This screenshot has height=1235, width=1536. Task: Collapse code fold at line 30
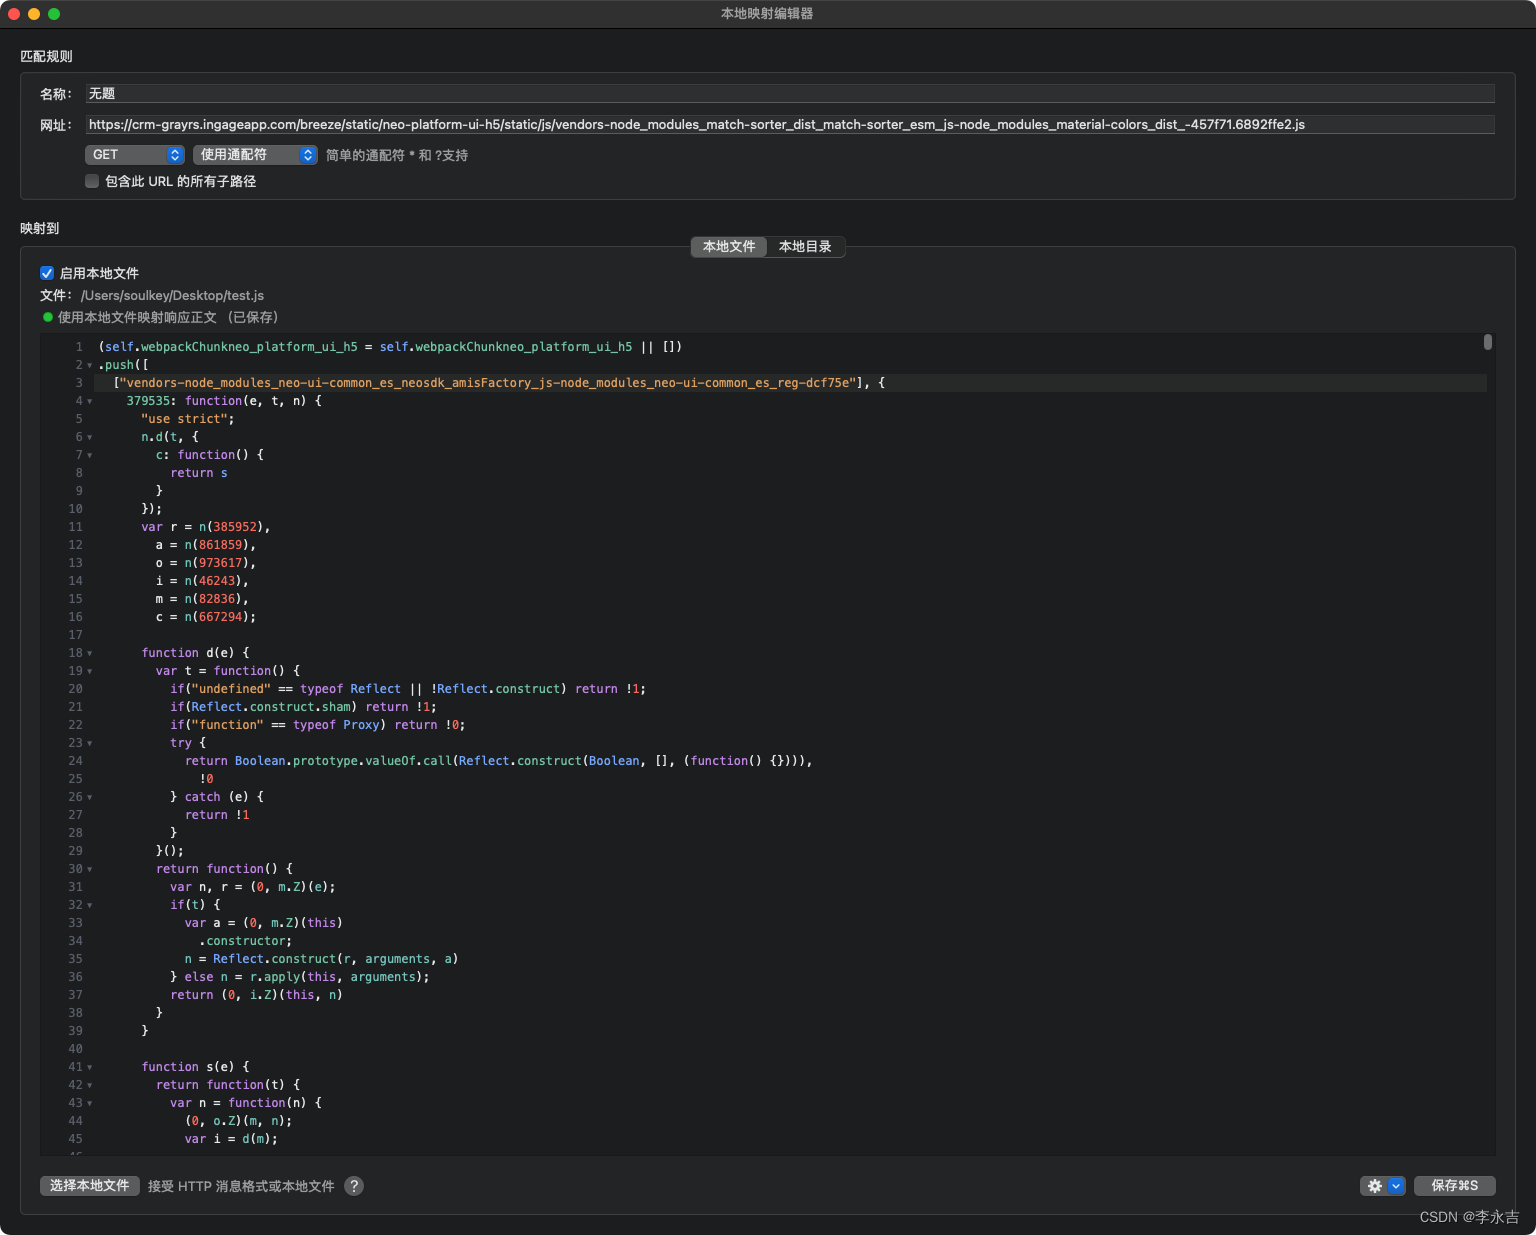coord(90,869)
